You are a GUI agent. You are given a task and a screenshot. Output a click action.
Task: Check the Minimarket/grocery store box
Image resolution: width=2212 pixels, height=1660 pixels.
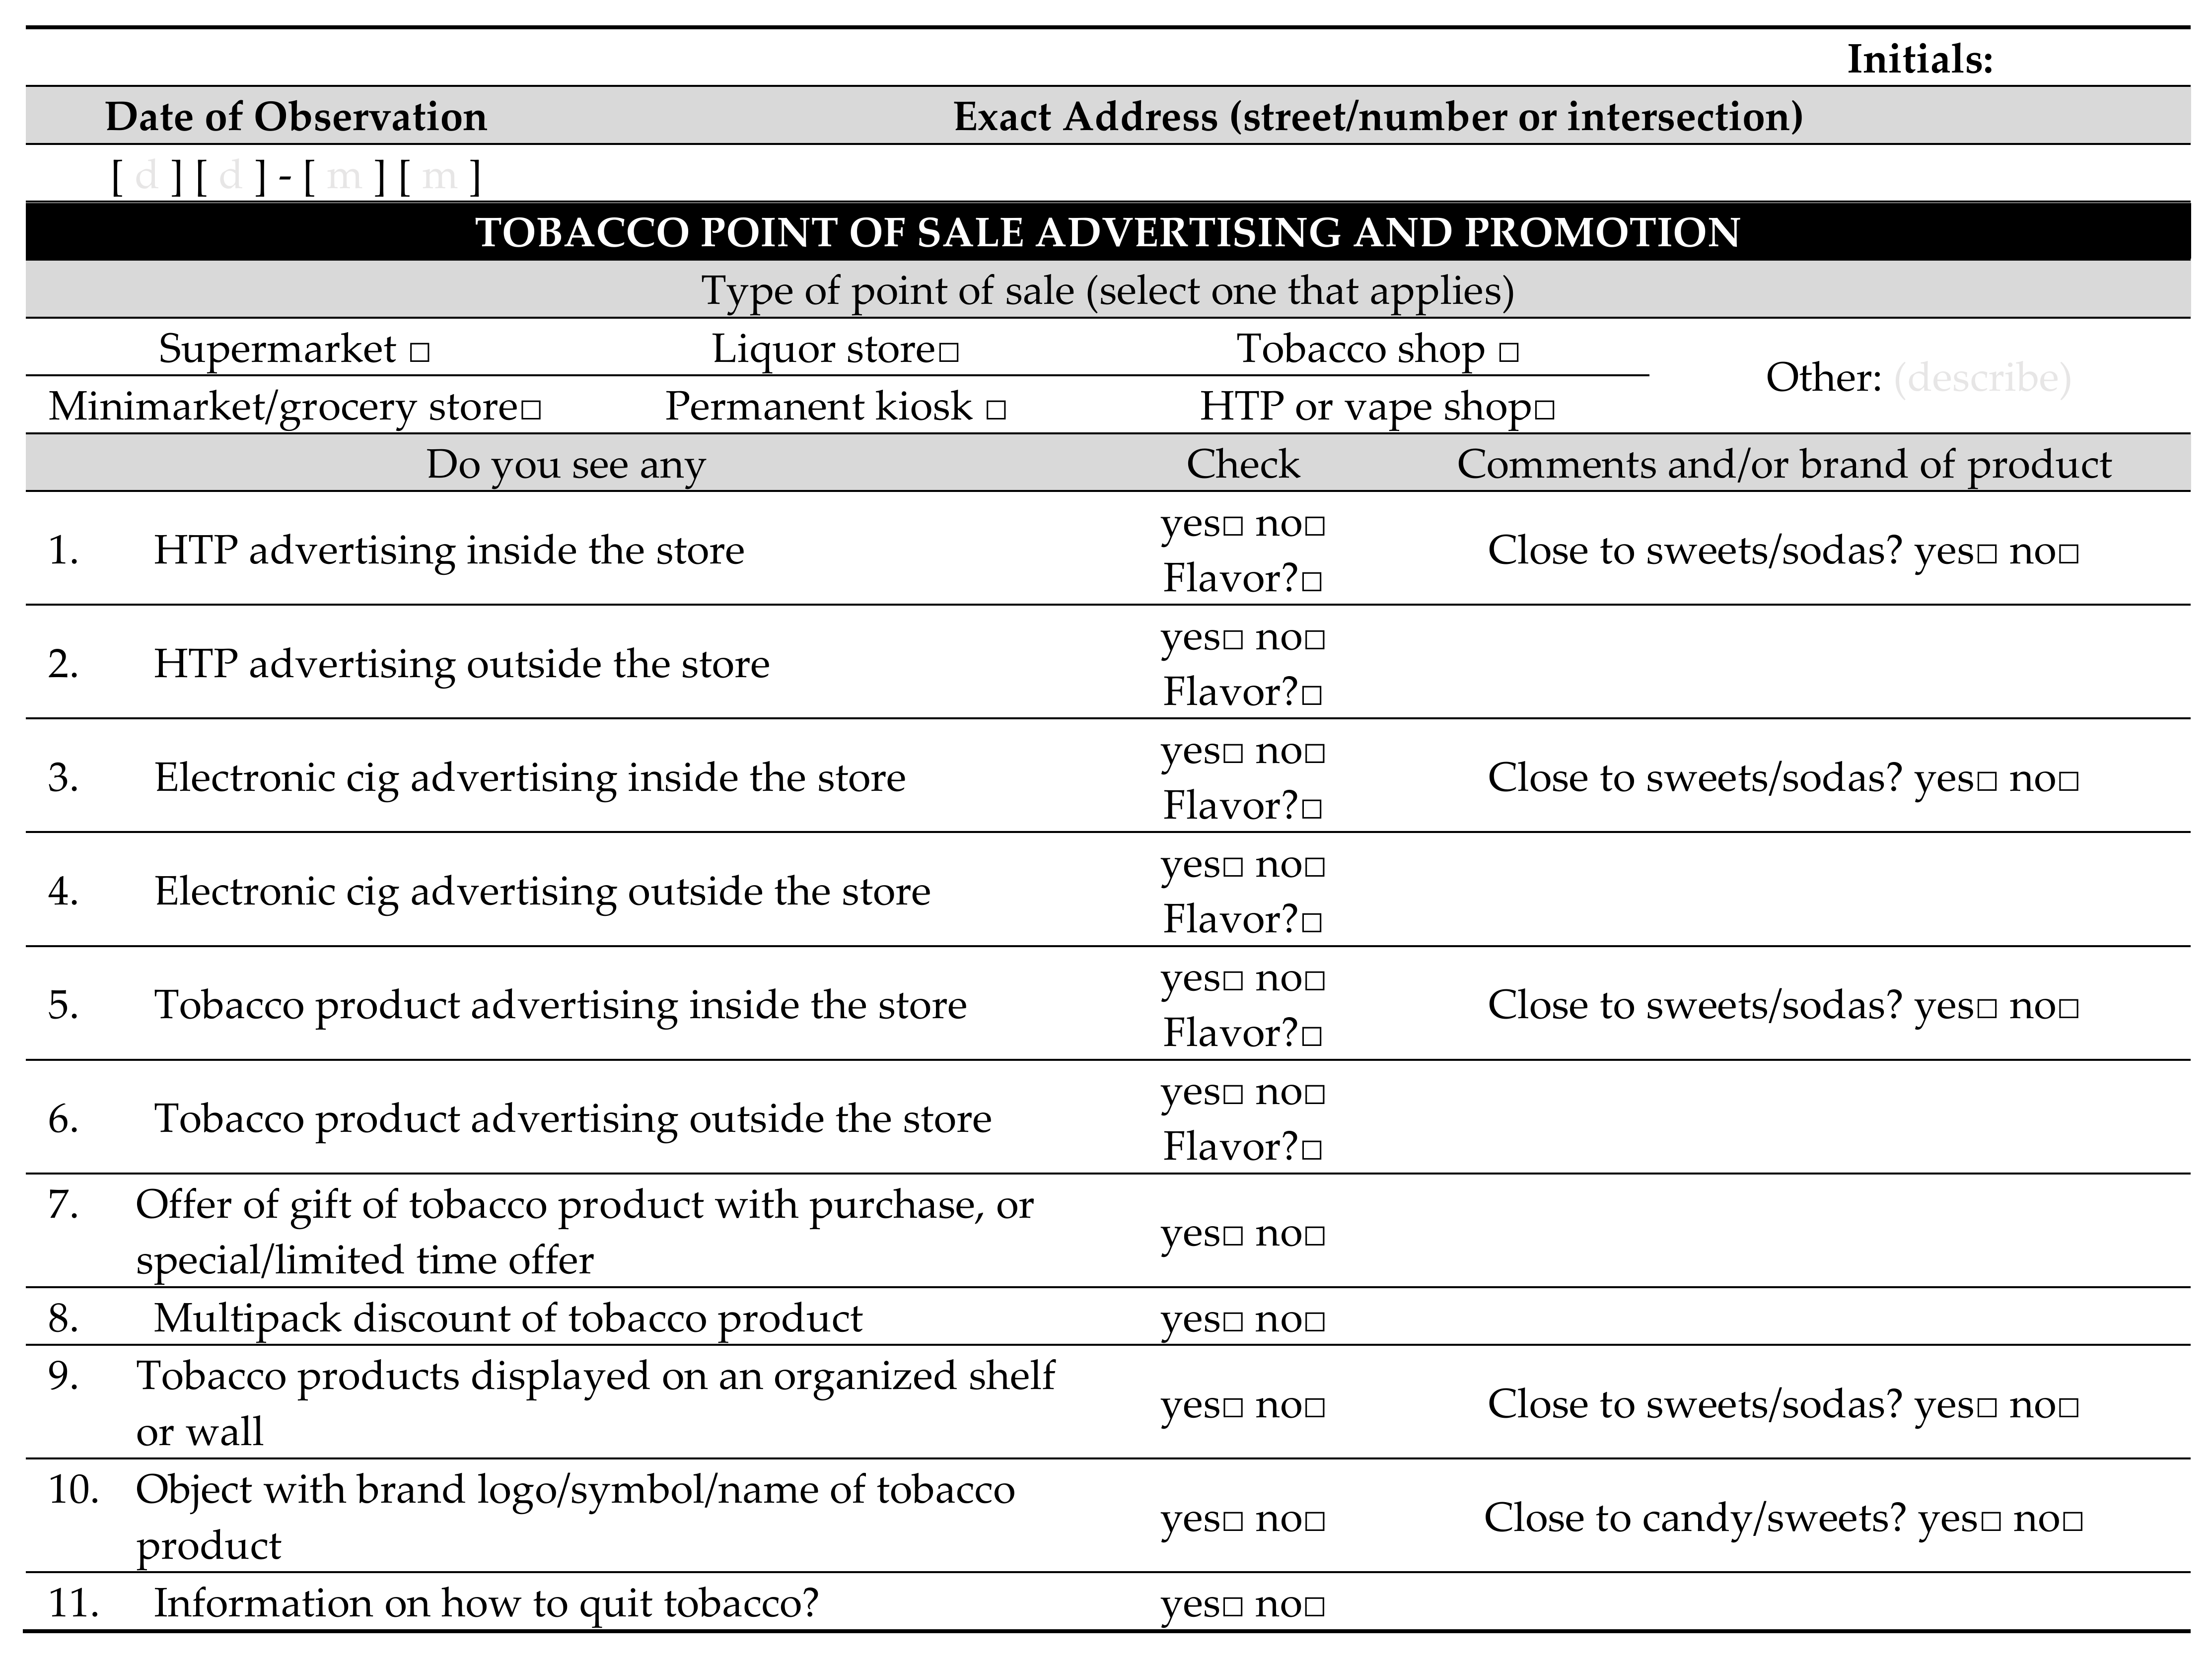click(531, 410)
